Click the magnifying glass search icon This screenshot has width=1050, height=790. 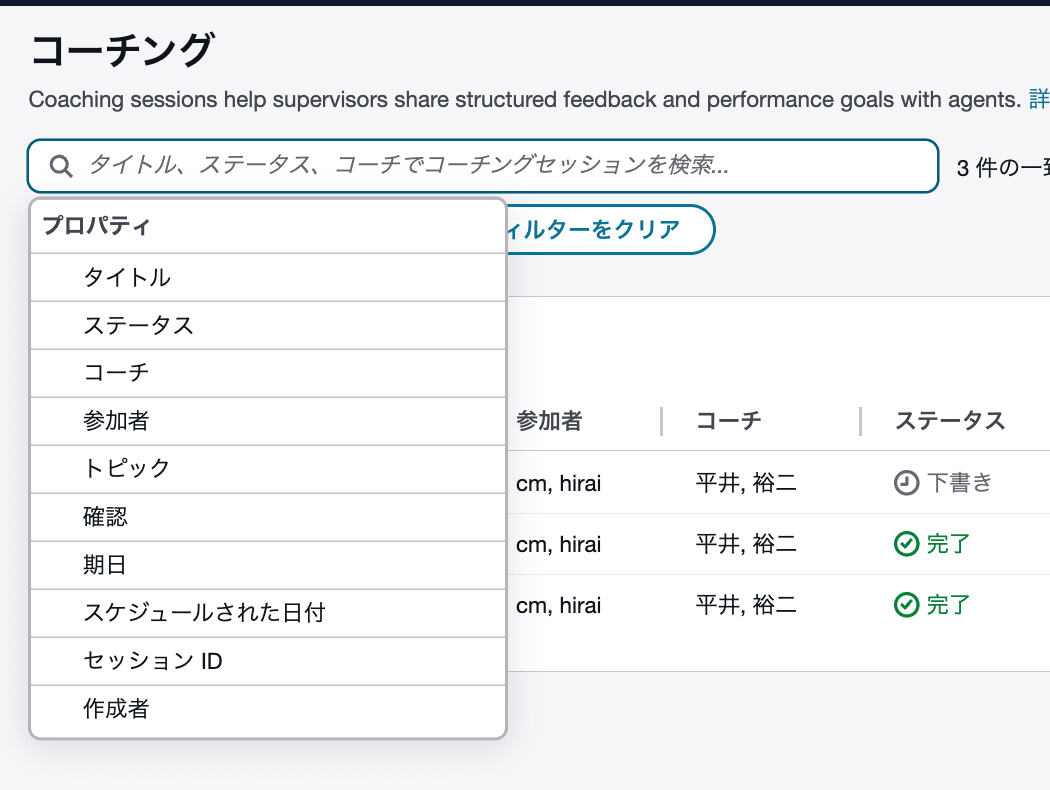tap(60, 165)
